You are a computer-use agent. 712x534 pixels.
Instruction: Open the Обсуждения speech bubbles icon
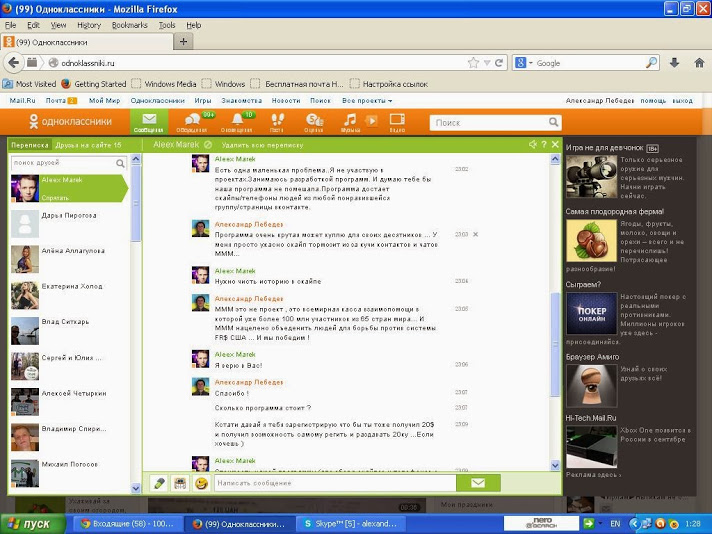click(x=192, y=122)
